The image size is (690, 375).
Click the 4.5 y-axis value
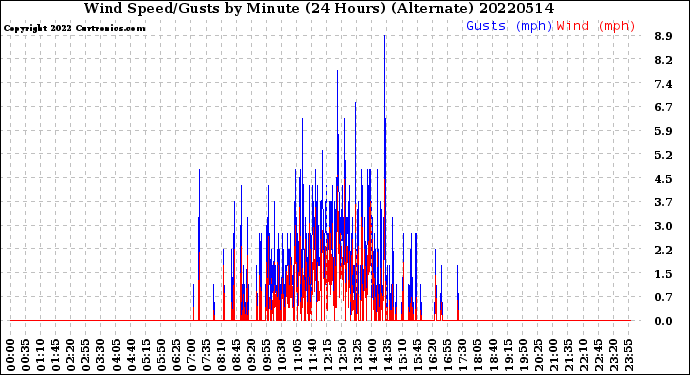tap(663, 179)
